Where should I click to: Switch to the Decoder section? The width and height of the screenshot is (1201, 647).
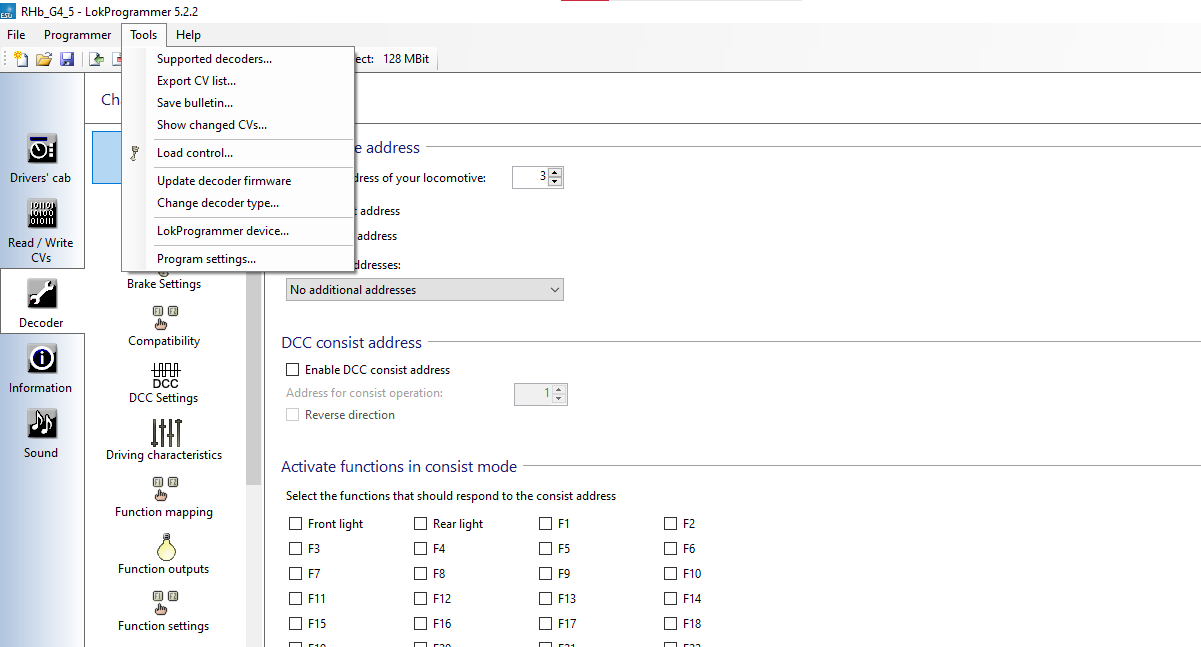[x=41, y=302]
